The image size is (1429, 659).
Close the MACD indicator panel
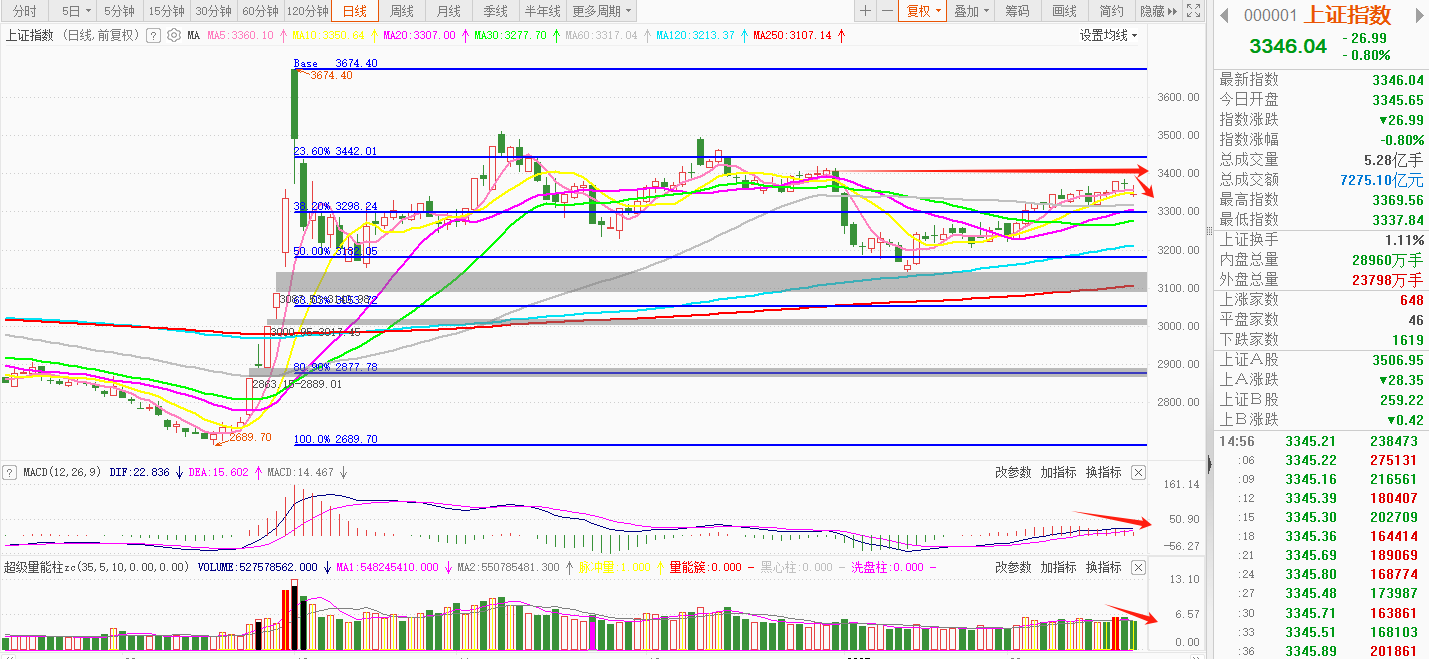coord(1138,472)
